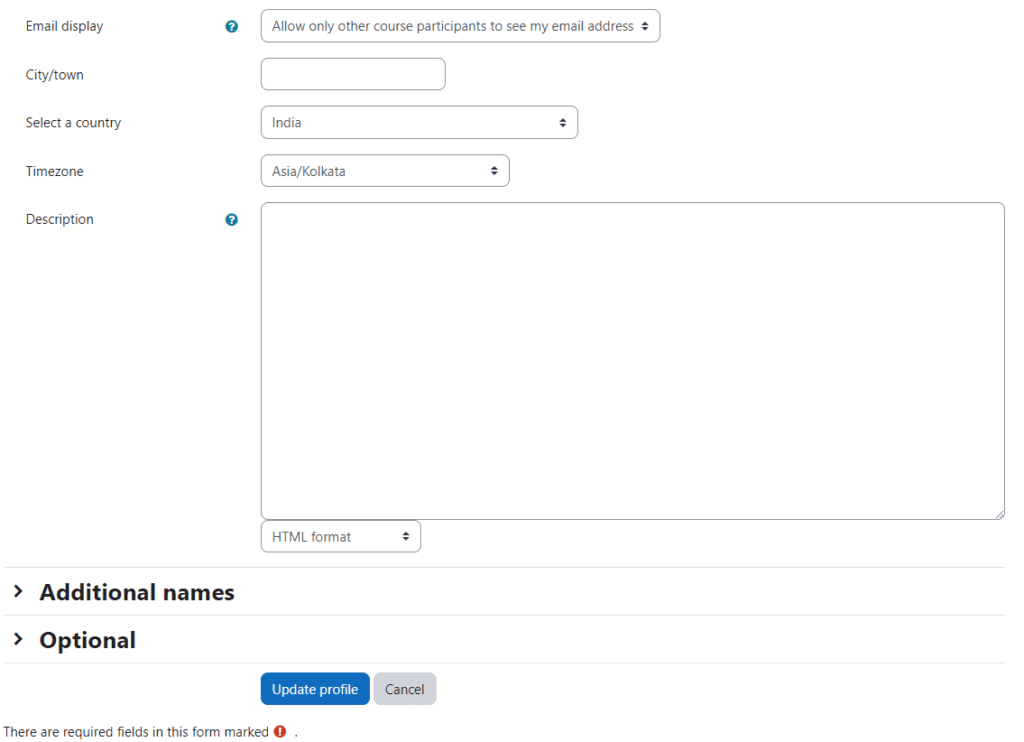Click the Email display help icon
1024x742 pixels.
point(232,27)
